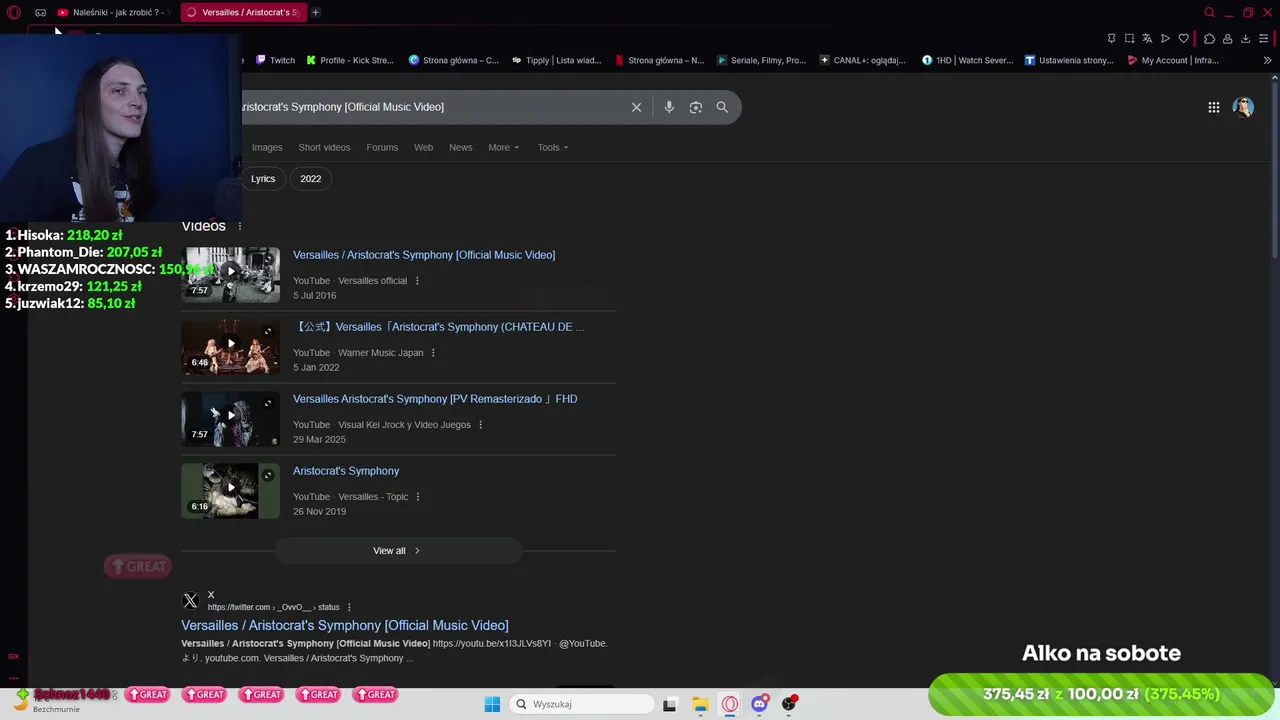Open options dots for twitter.com result
1280x720 pixels.
349,607
